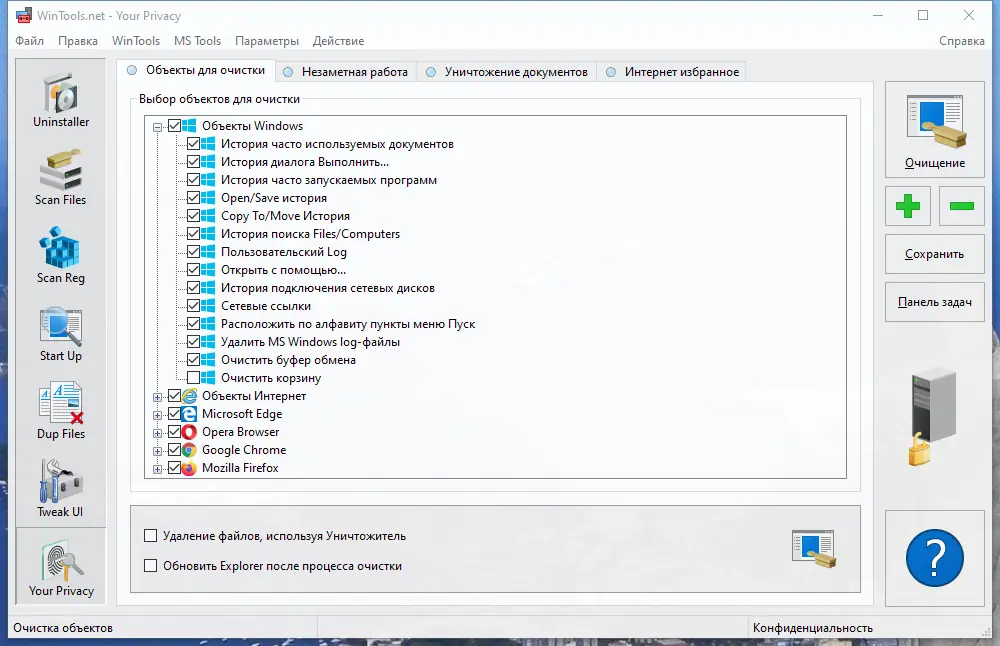The image size is (1000, 646).
Task: Select История подключения сетевых дисков row
Action: [328, 288]
